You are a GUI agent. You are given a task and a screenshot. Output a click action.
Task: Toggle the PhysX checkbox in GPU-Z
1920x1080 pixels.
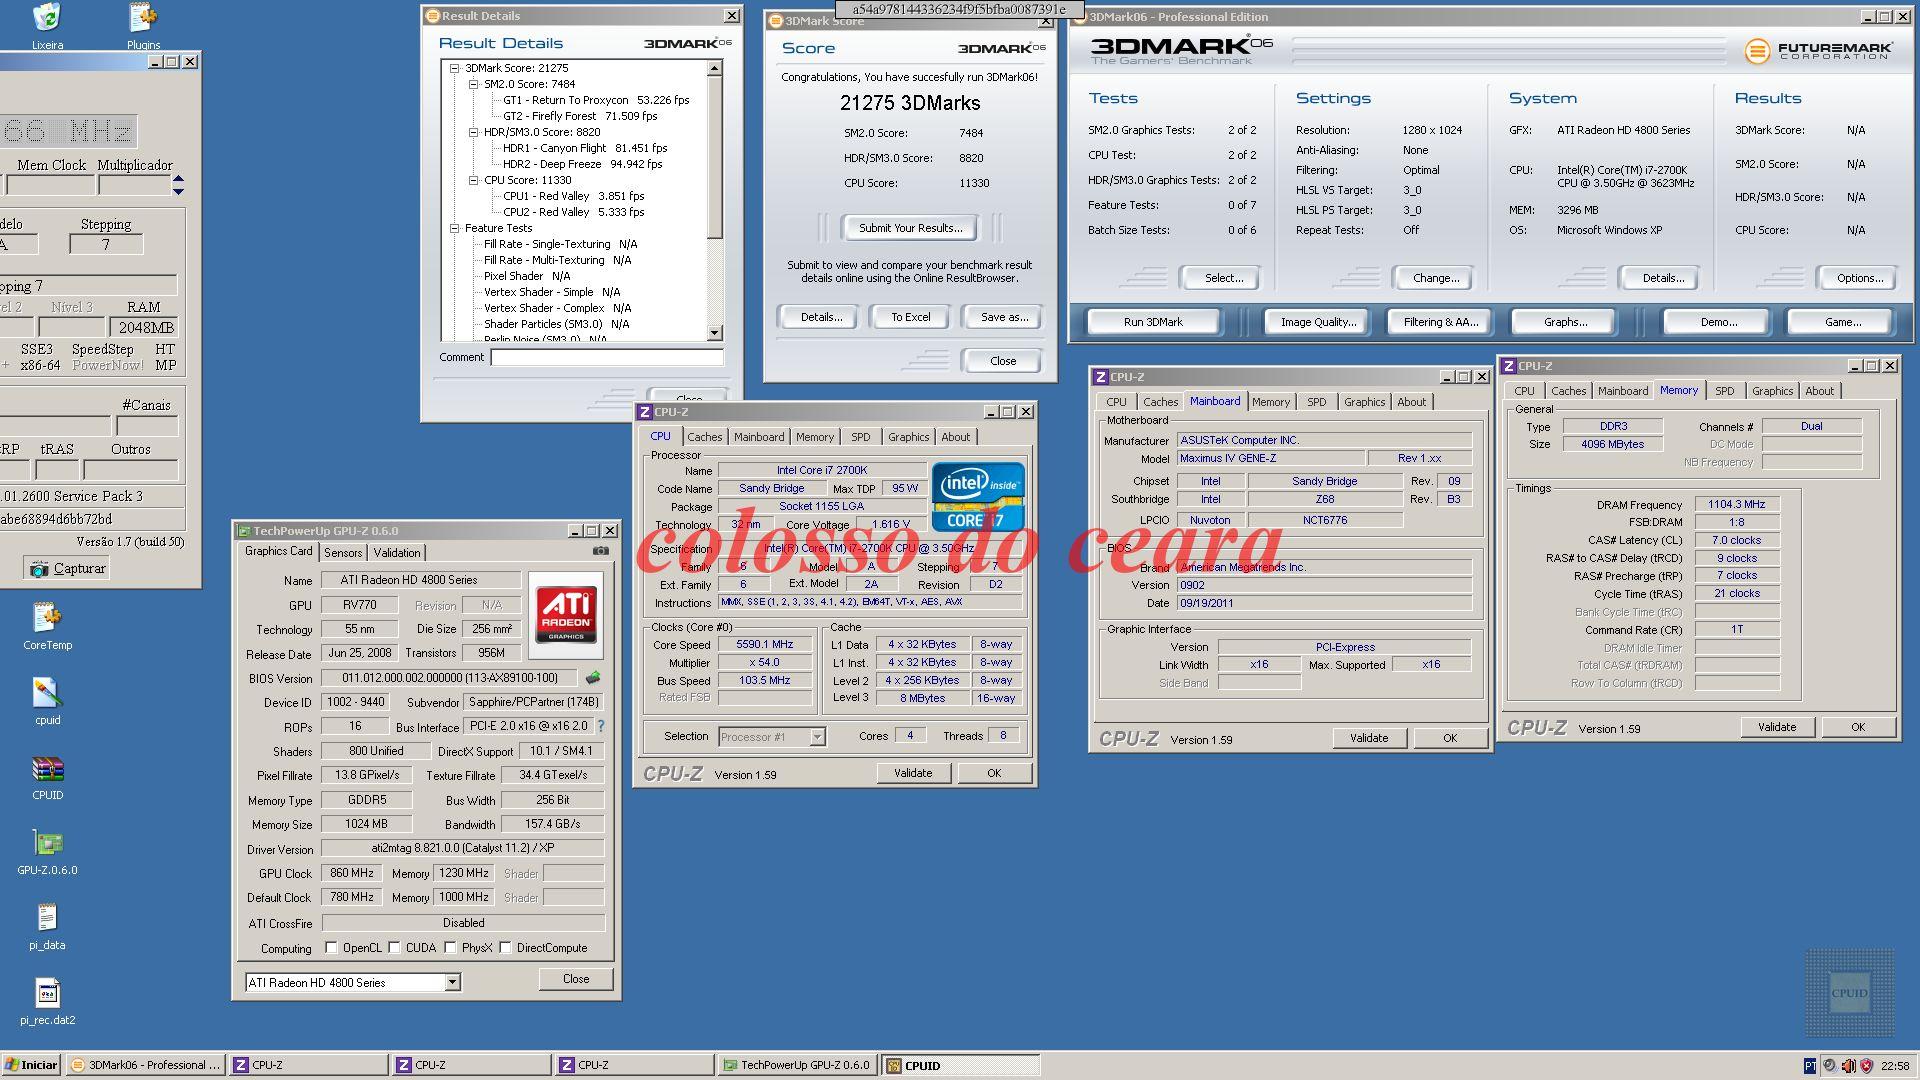coord(450,948)
